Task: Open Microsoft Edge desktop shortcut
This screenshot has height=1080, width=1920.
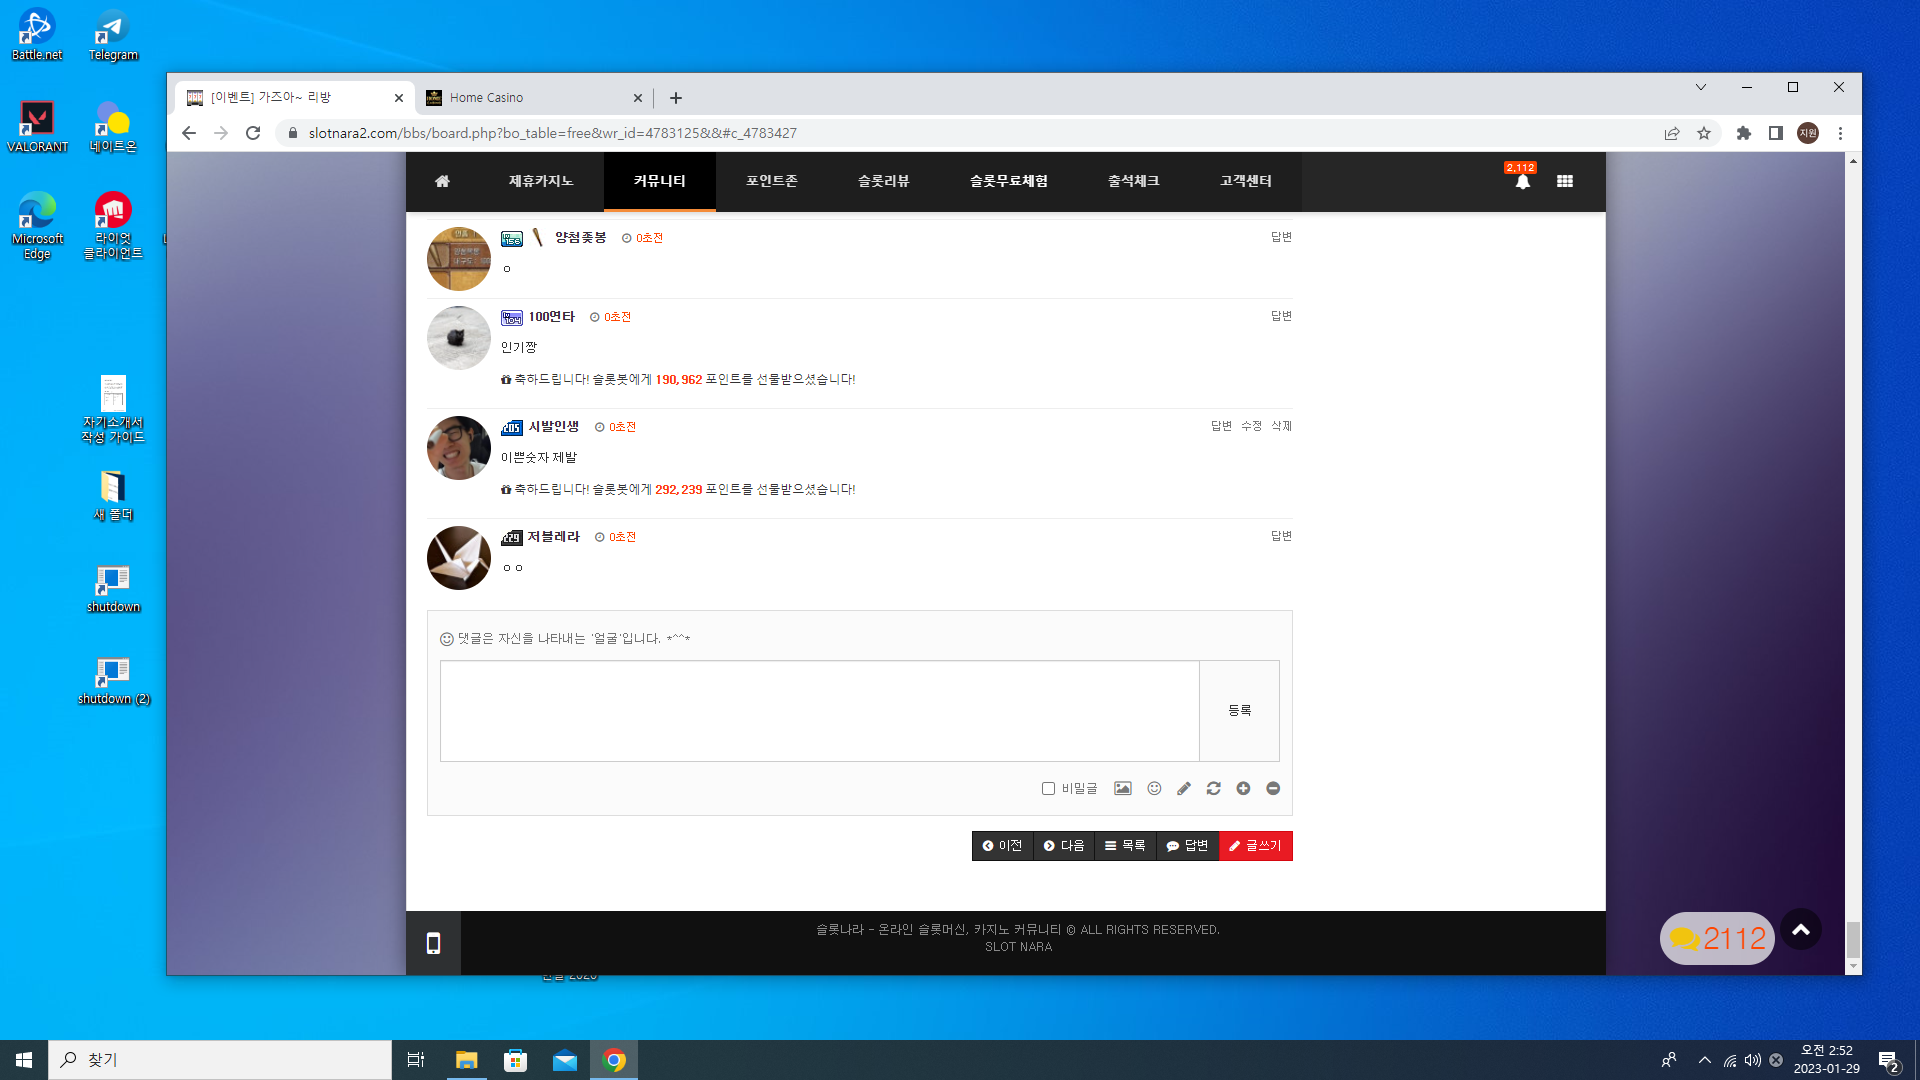Action: click(x=37, y=226)
